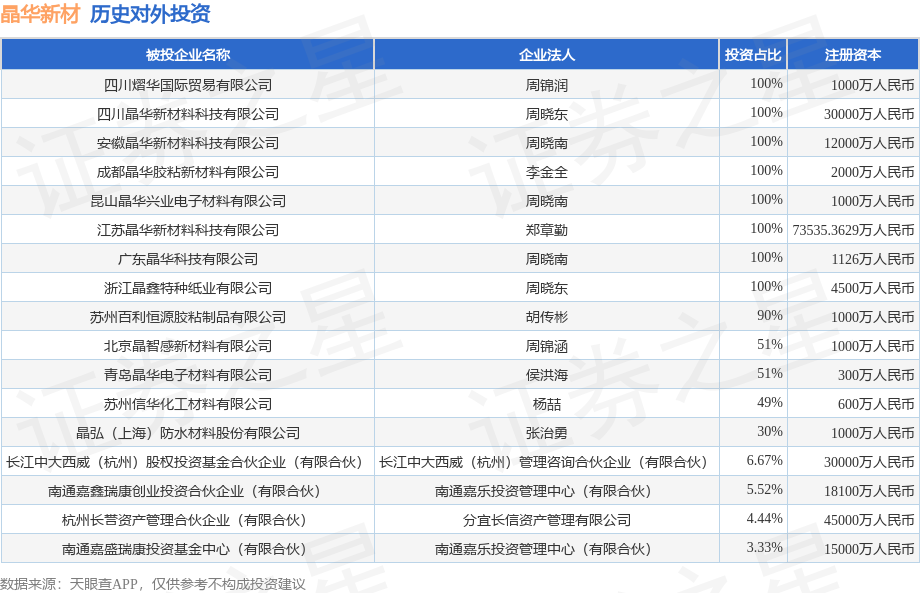Screen dimensions: 920x593
Task: Click the 3.33% investment ratio
Action: [765, 547]
